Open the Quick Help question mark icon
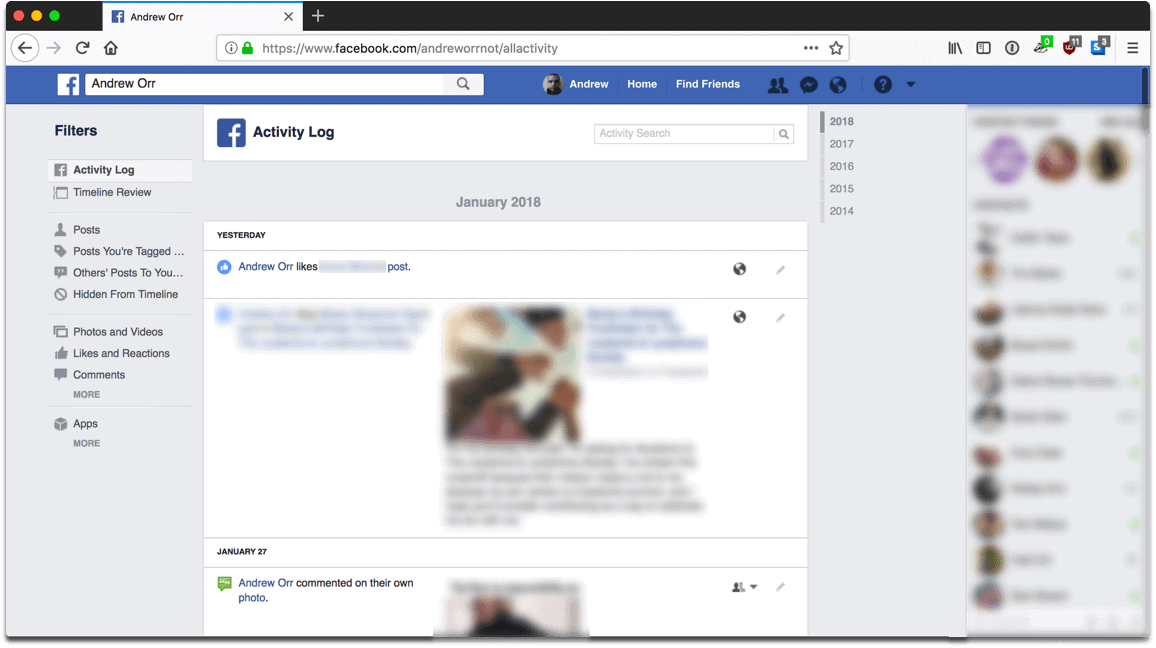Viewport: 1156px width, 648px height. tap(882, 85)
